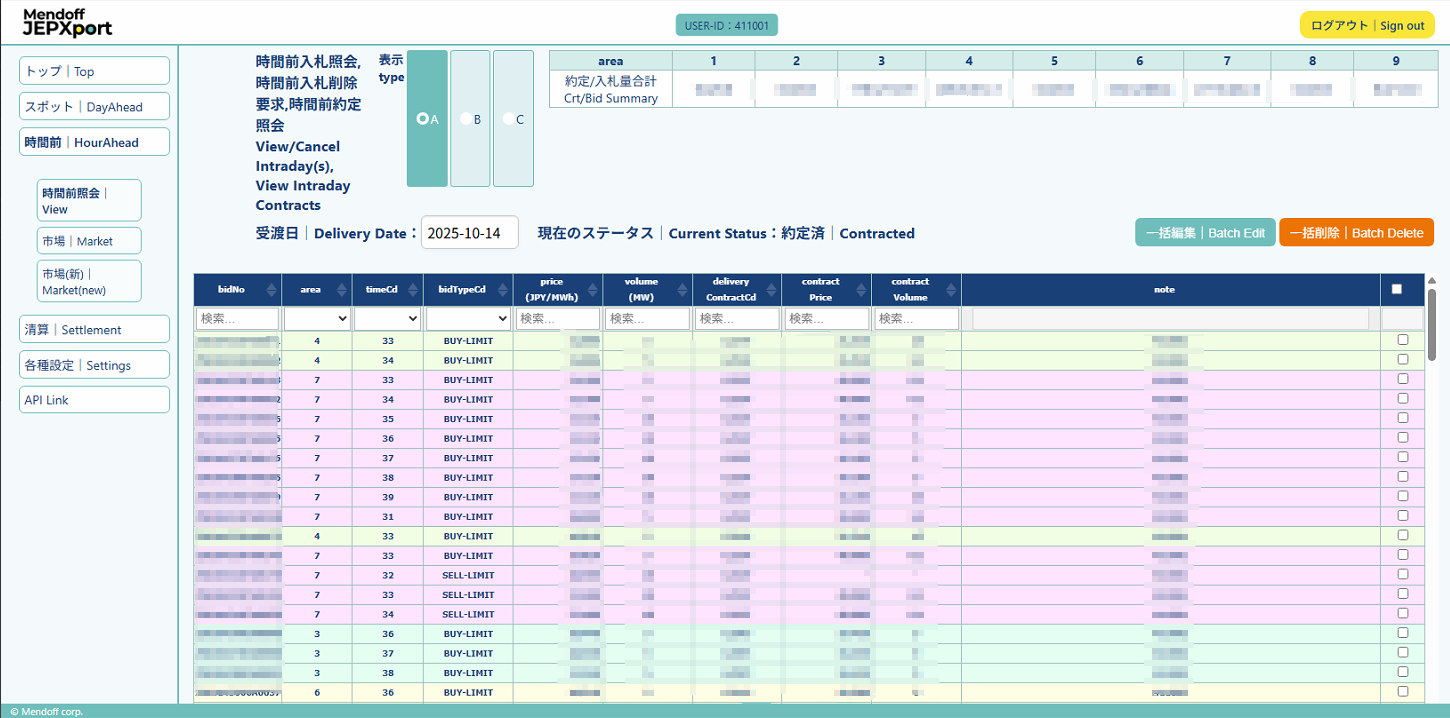Open the スポット DayAhead menu
This screenshot has width=1450, height=718.
tap(94, 107)
